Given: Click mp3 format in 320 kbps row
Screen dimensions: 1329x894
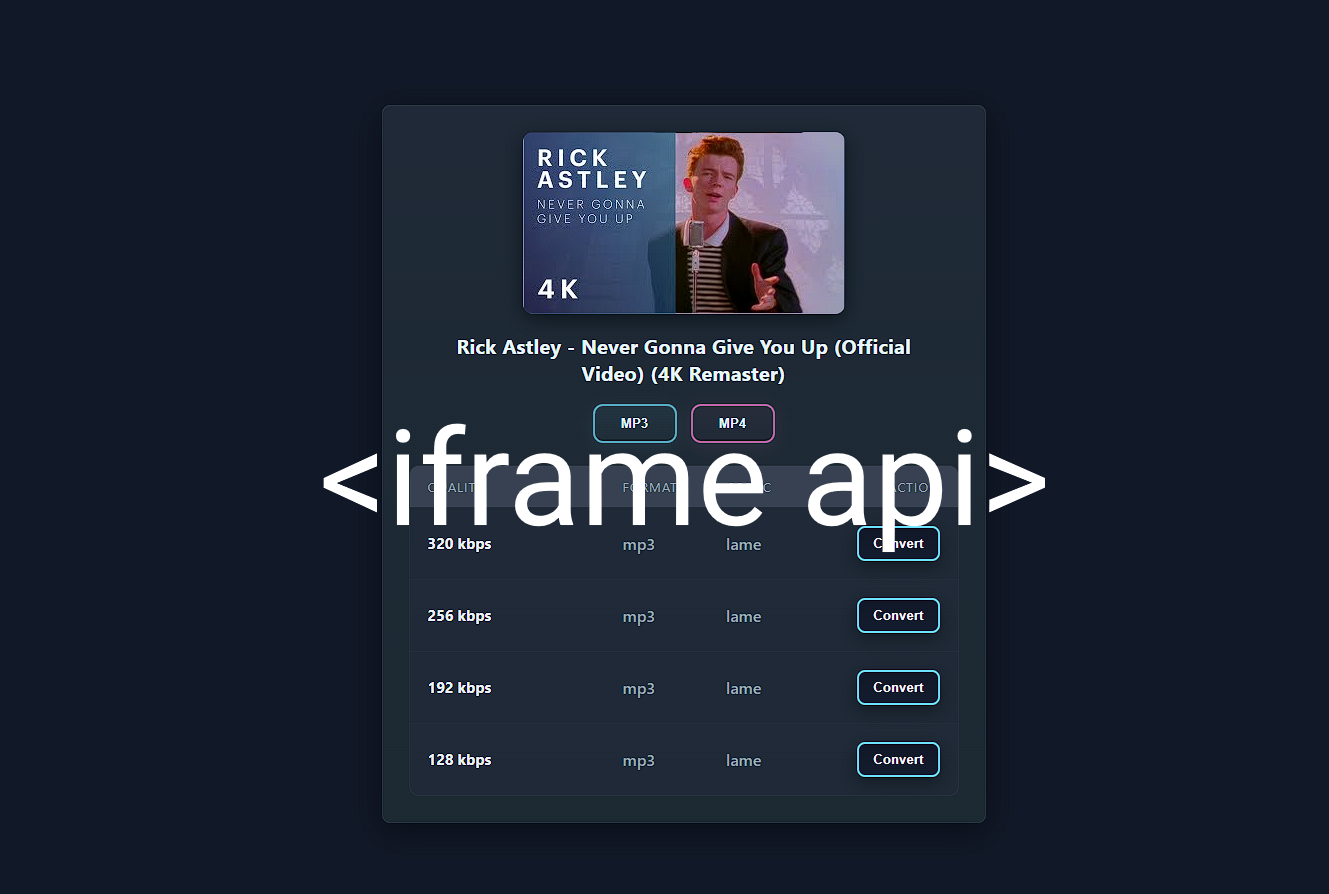Looking at the screenshot, I should coord(639,545).
